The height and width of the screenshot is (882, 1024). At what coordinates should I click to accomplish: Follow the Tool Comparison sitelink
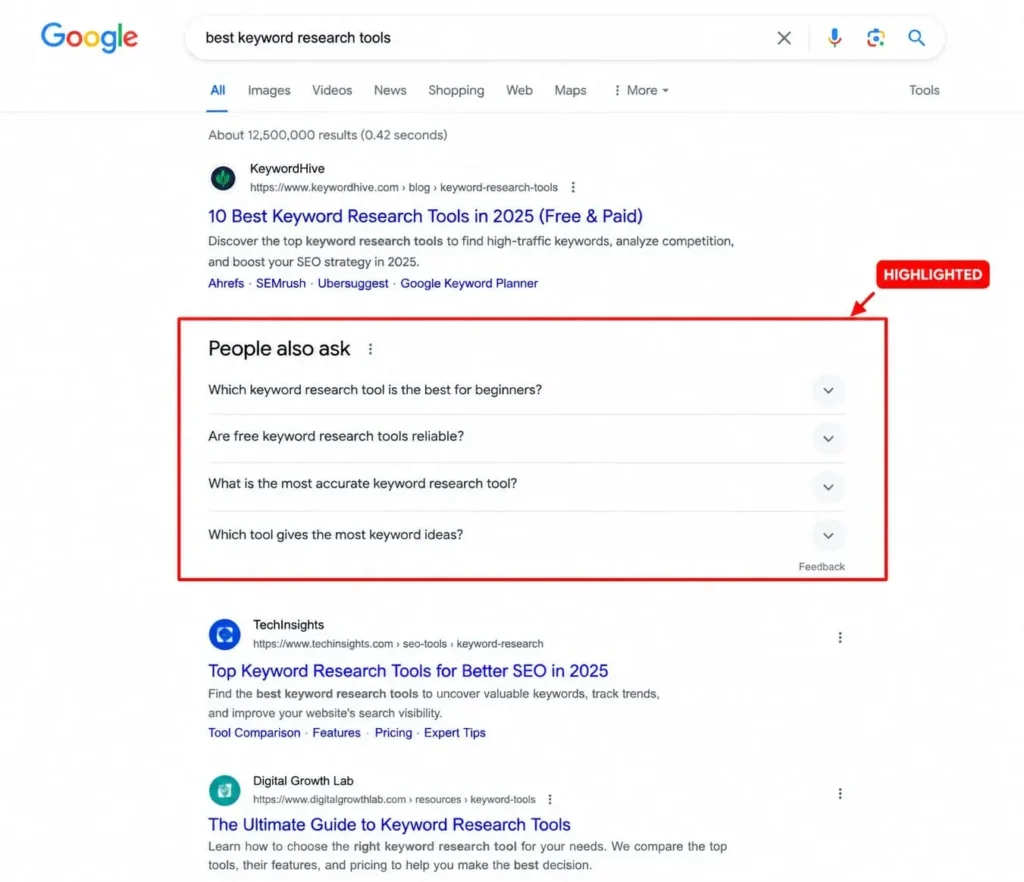pos(254,732)
